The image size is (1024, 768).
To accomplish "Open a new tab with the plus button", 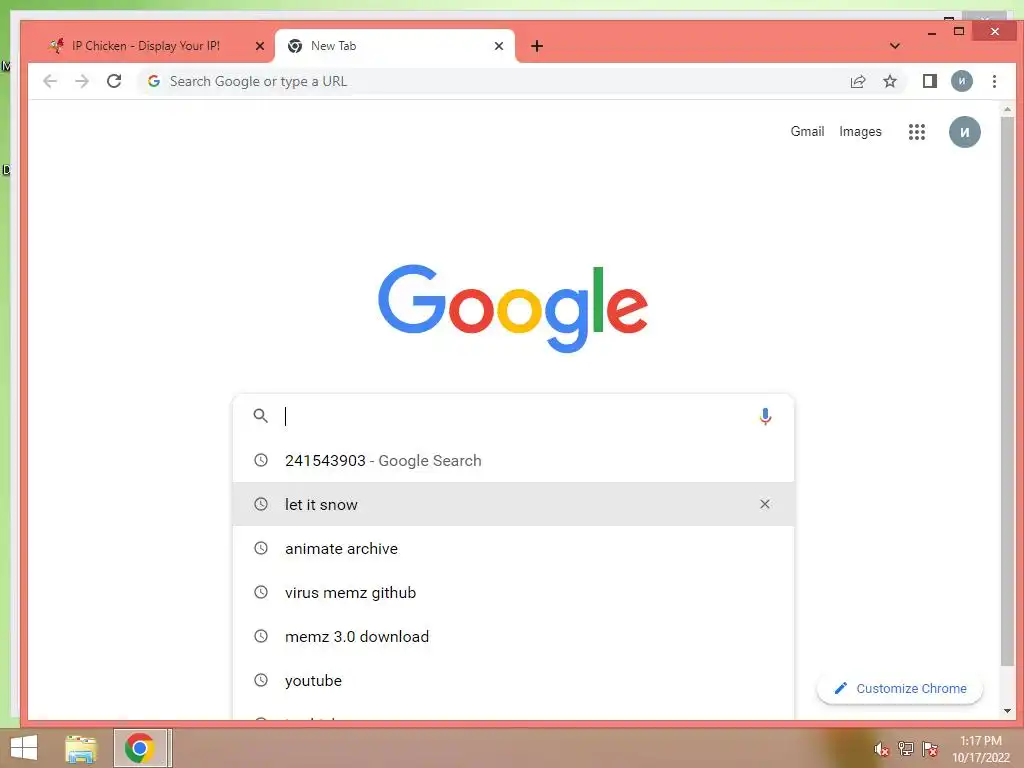I will (537, 46).
